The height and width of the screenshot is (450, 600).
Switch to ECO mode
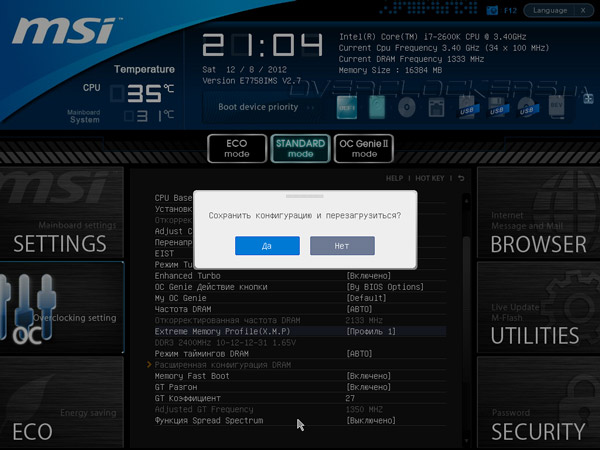coord(237,148)
